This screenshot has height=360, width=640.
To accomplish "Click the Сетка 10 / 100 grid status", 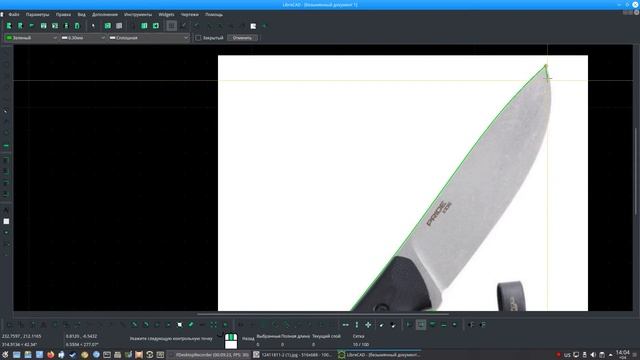I will tap(360, 340).
